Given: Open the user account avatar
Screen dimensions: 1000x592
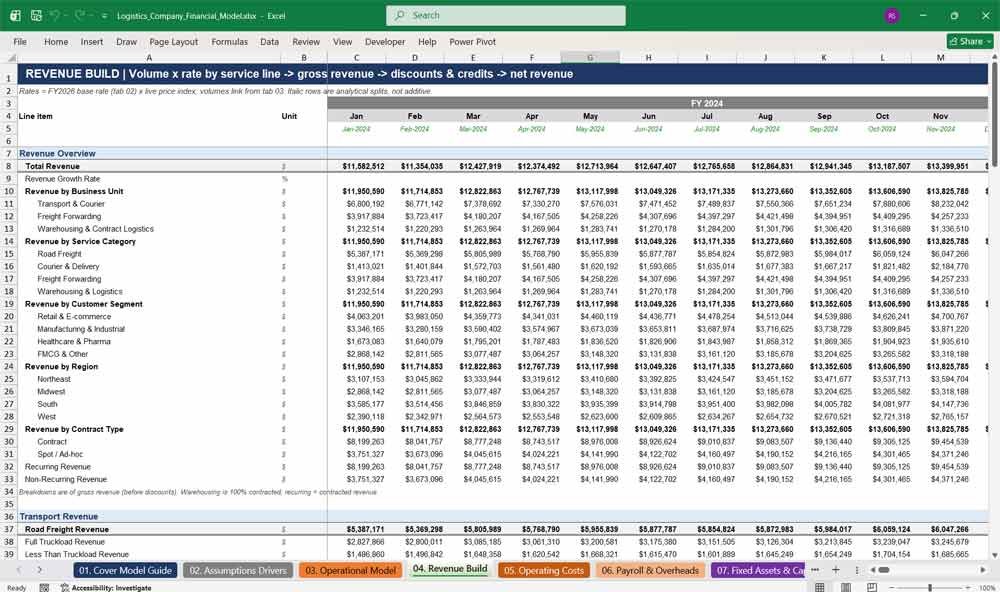Looking at the screenshot, I should tap(892, 15).
